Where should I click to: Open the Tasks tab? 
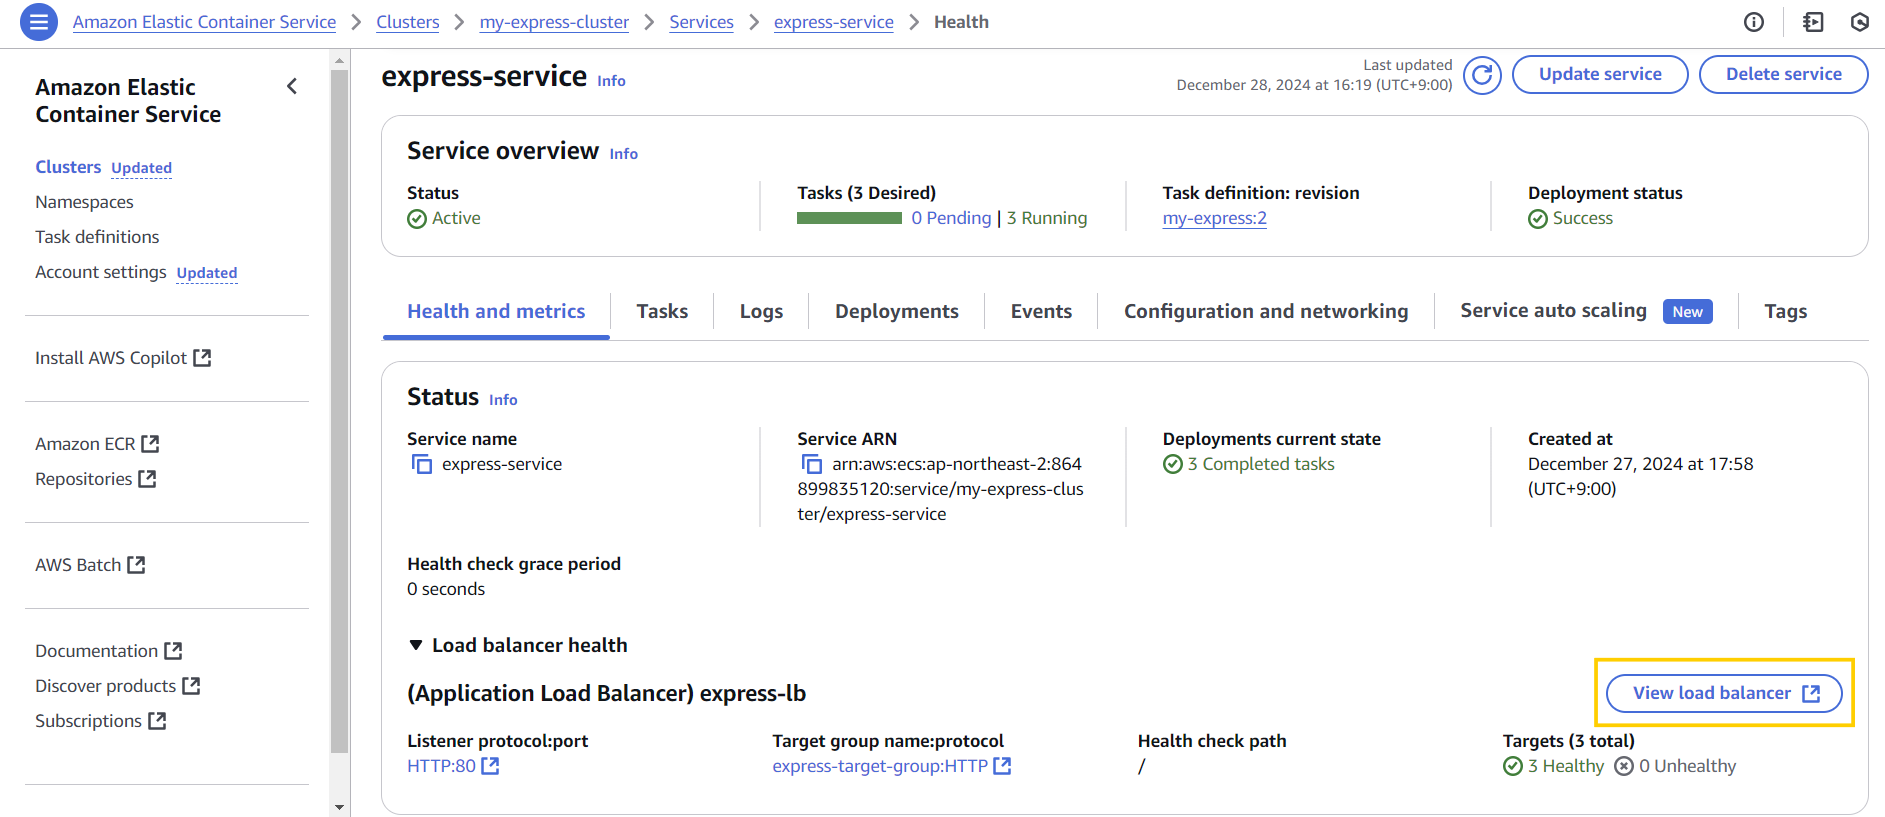pyautogui.click(x=662, y=311)
